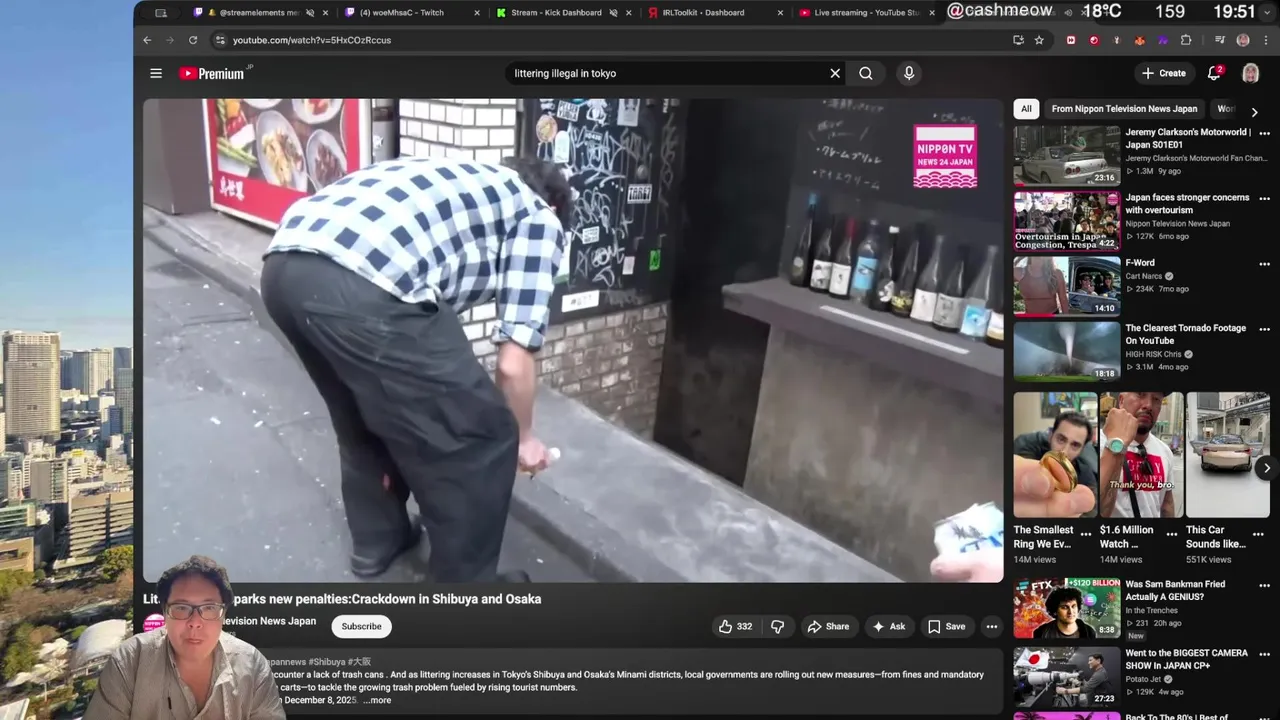Open the YouTube hamburger guide menu
Screen dimensions: 1280x720
(156, 73)
